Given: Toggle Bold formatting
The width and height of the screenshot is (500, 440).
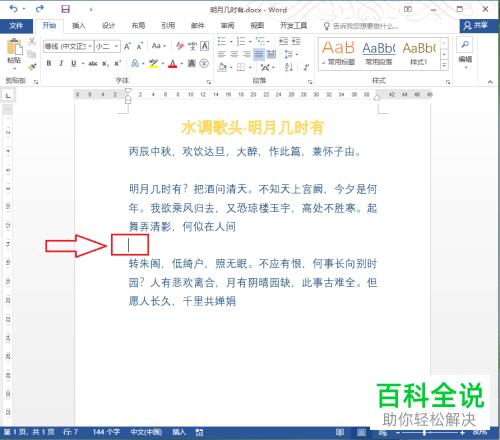Looking at the screenshot, I should (x=49, y=63).
